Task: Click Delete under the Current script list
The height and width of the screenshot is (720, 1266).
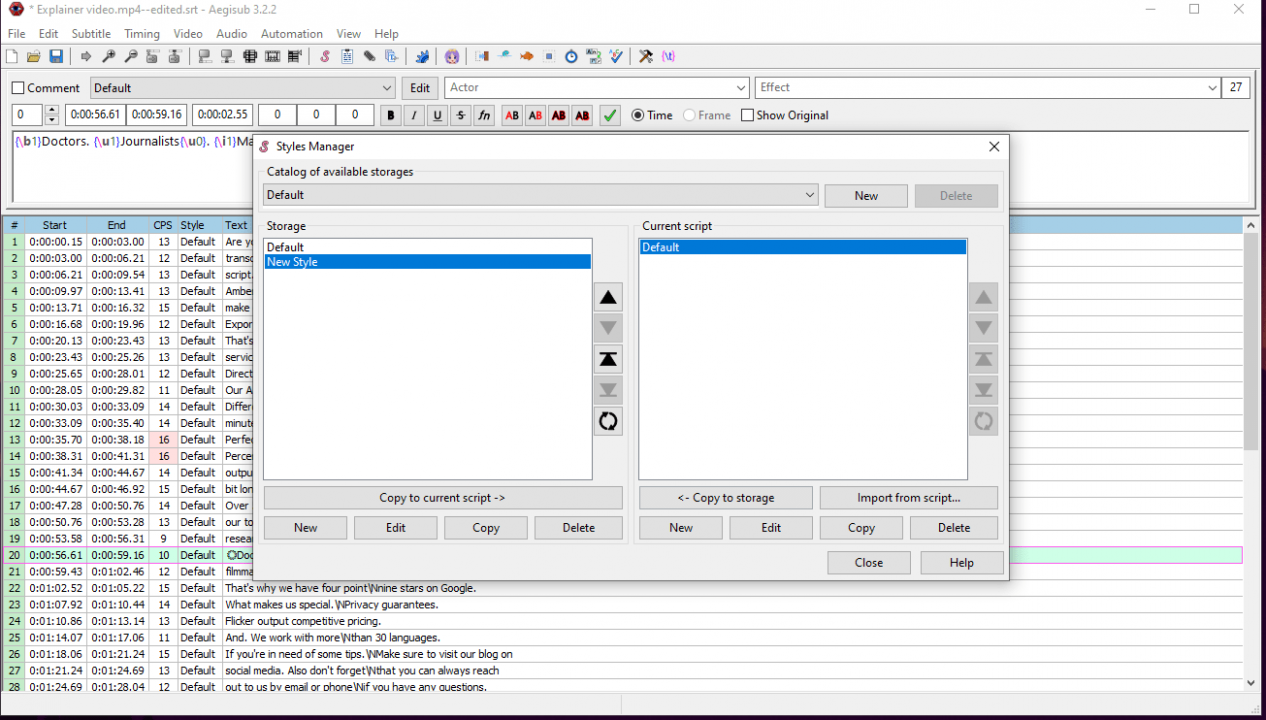Action: [x=954, y=528]
